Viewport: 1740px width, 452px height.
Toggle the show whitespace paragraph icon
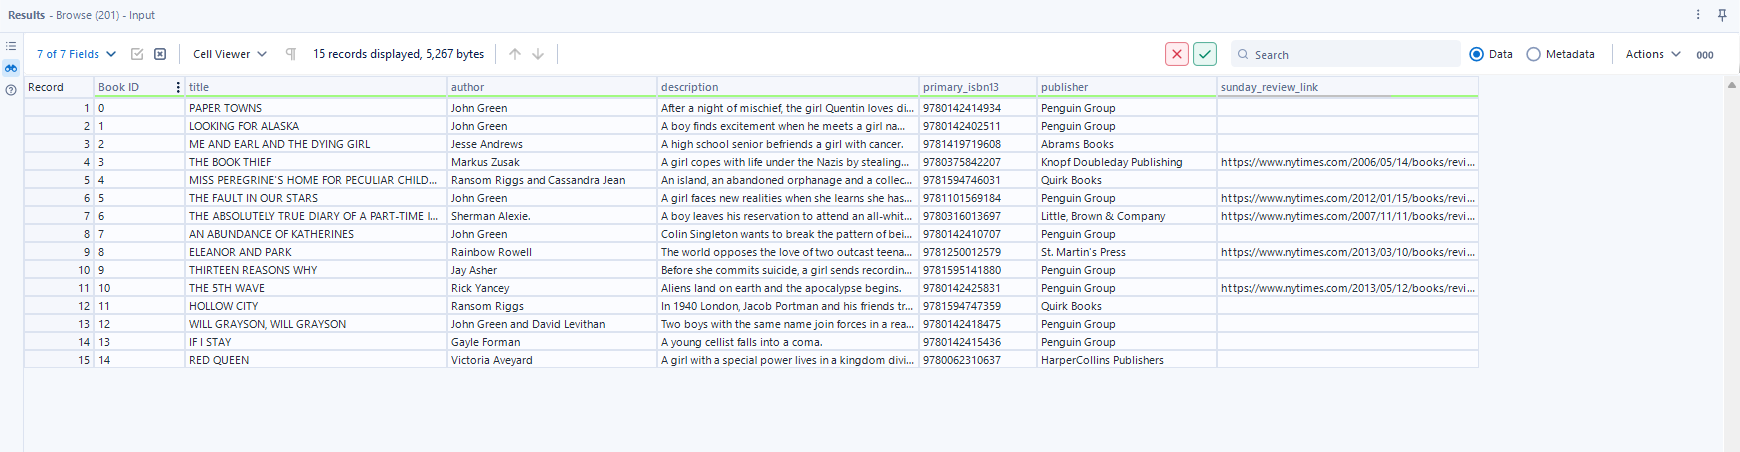point(291,54)
